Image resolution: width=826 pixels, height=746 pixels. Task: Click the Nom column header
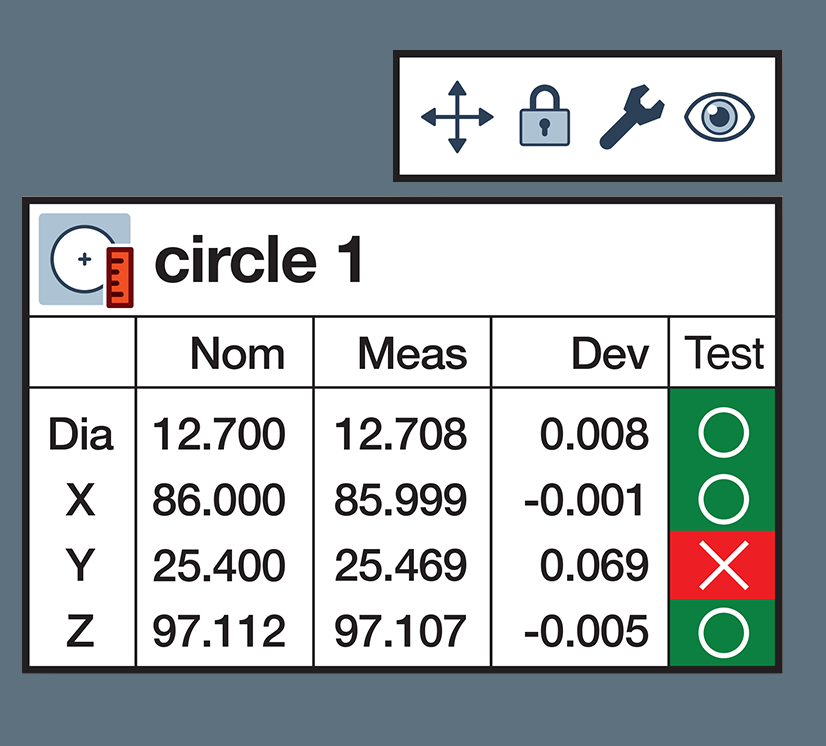[x=237, y=354]
